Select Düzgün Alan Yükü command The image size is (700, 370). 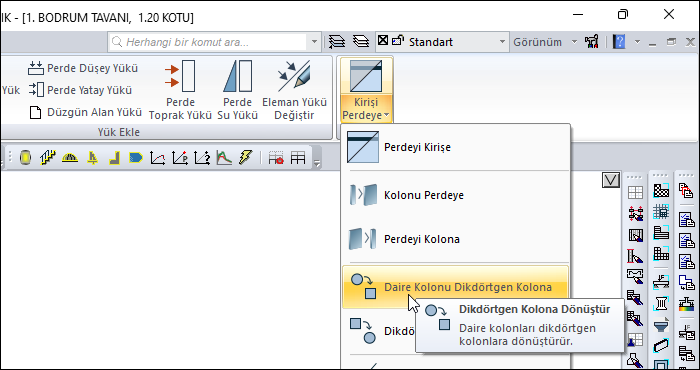[x=85, y=112]
